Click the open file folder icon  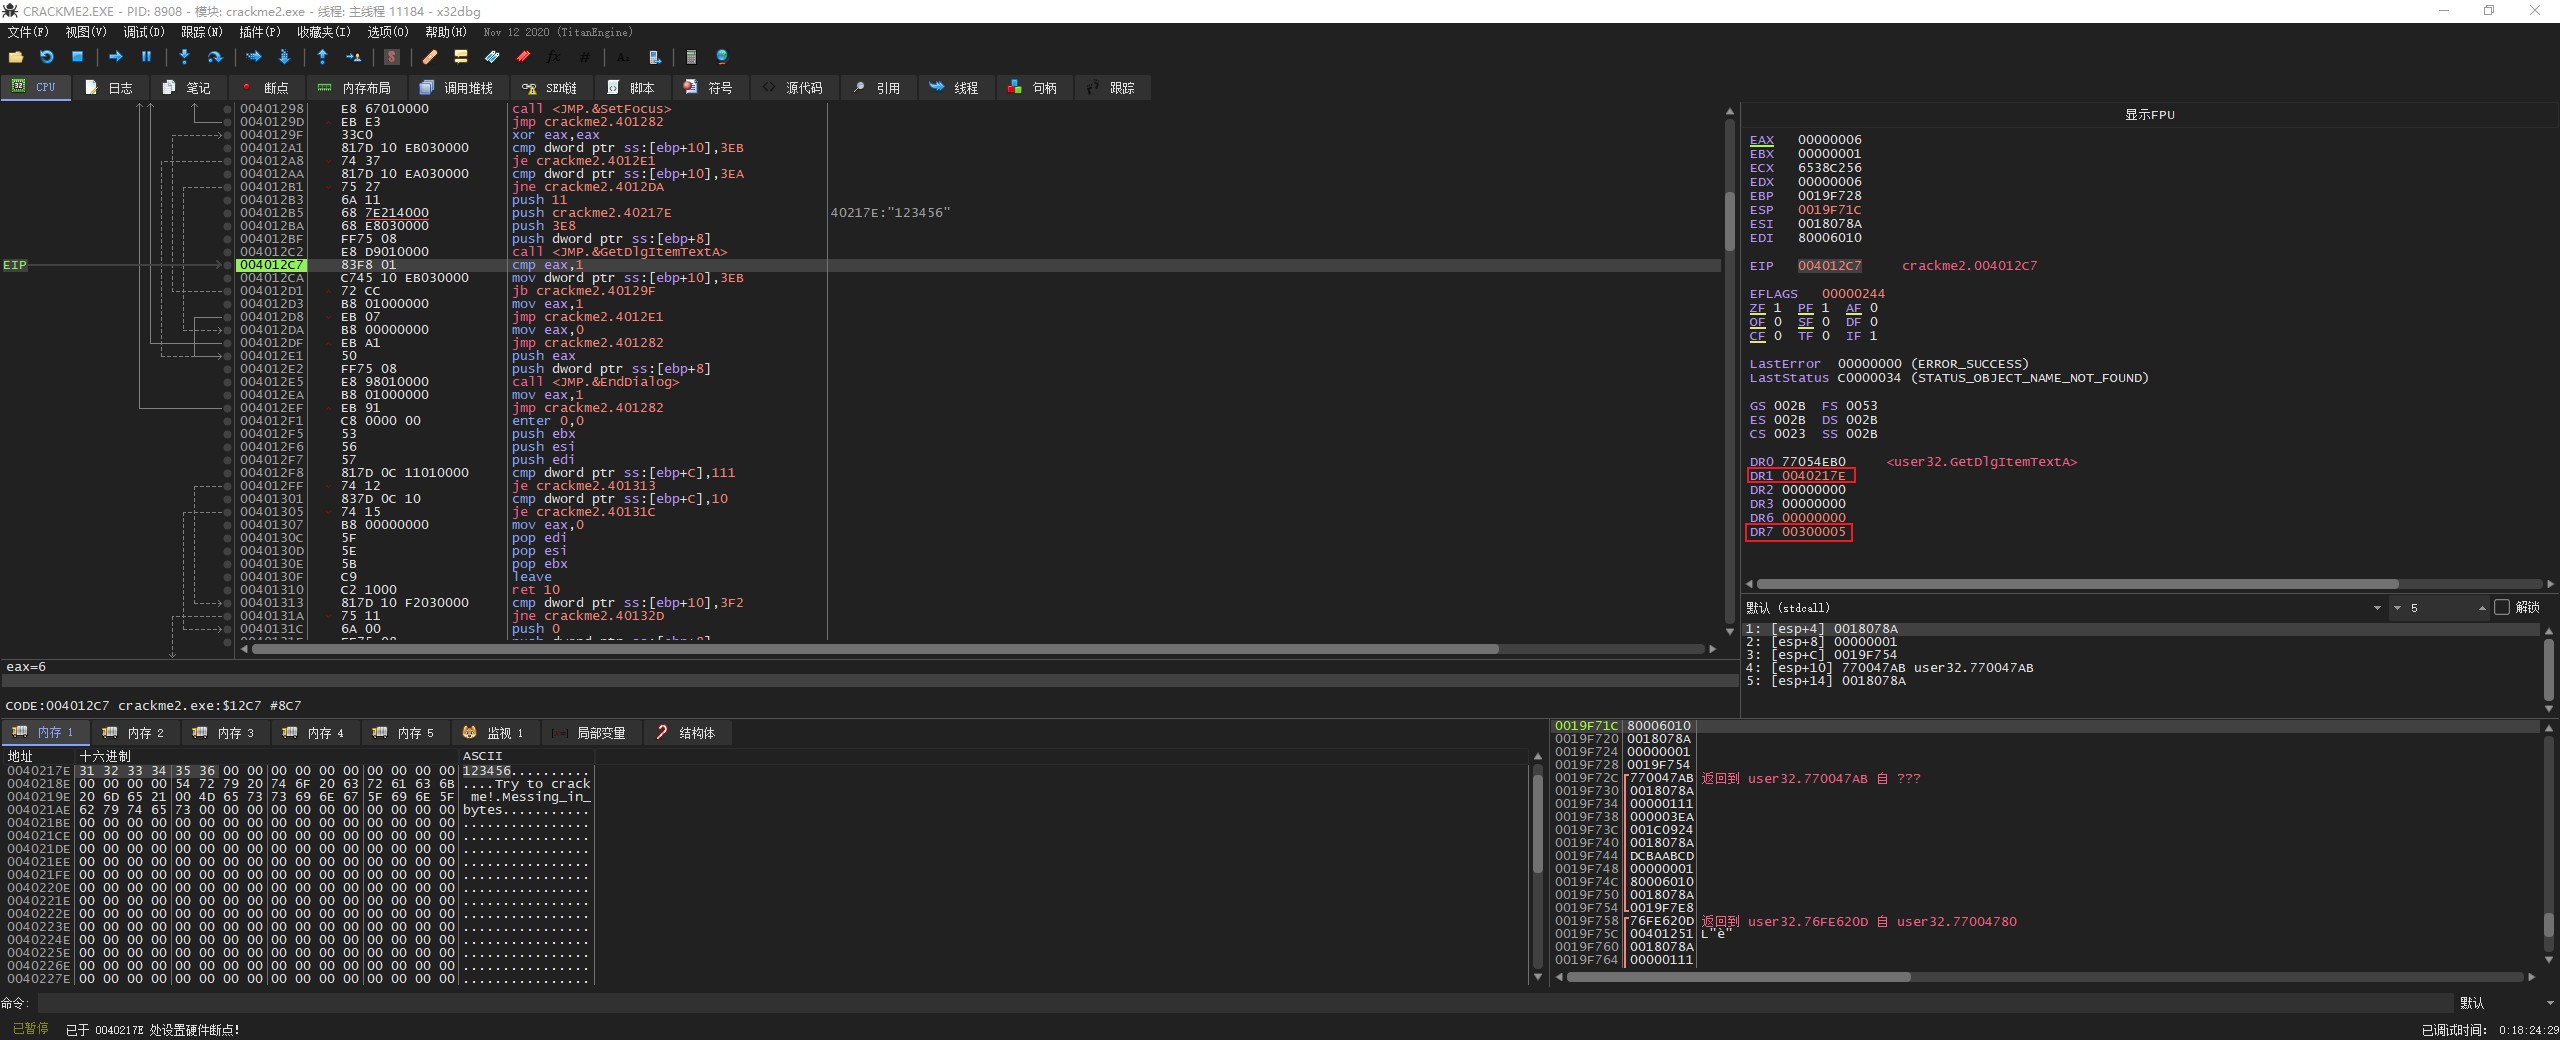click(x=15, y=57)
